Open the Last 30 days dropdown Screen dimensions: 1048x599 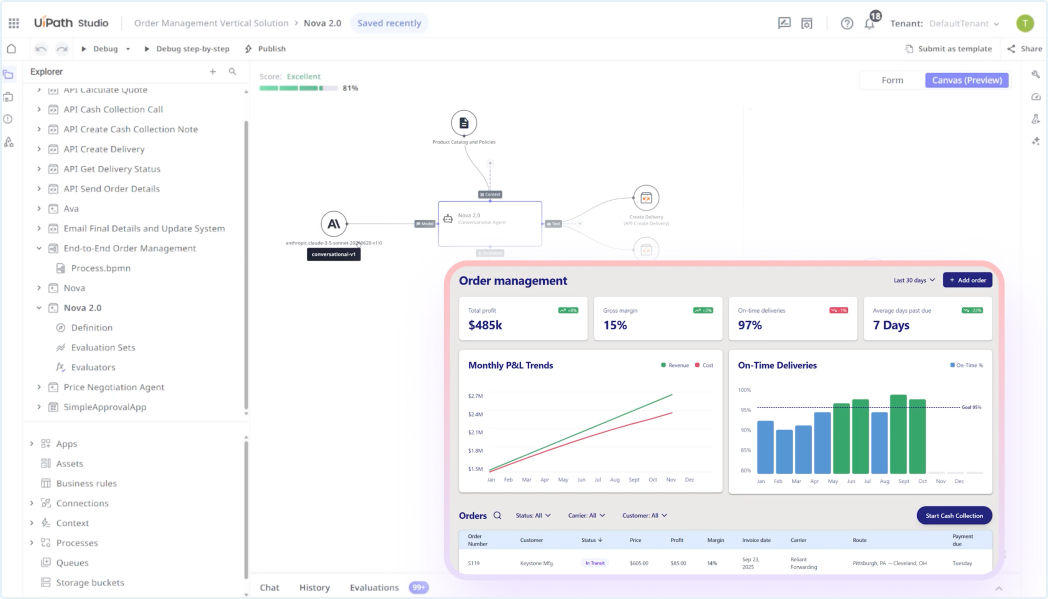point(914,280)
